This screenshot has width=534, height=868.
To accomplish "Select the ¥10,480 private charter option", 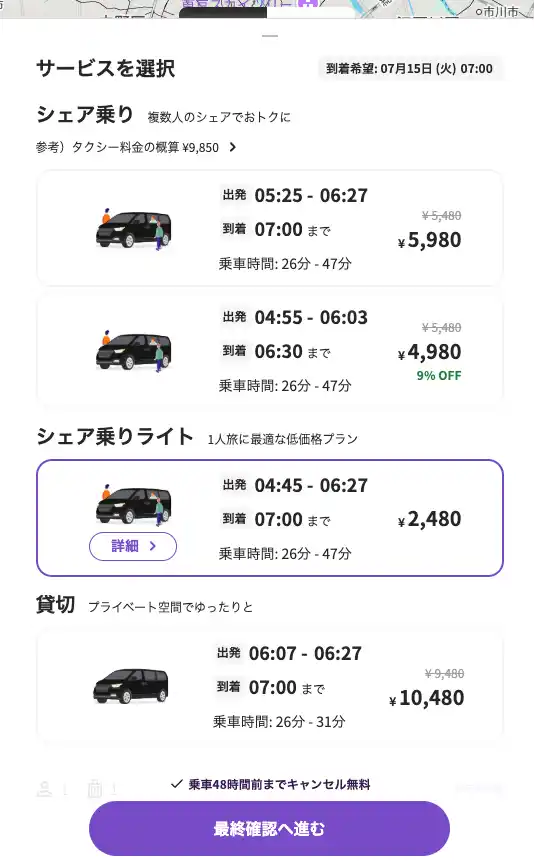I will pos(269,686).
